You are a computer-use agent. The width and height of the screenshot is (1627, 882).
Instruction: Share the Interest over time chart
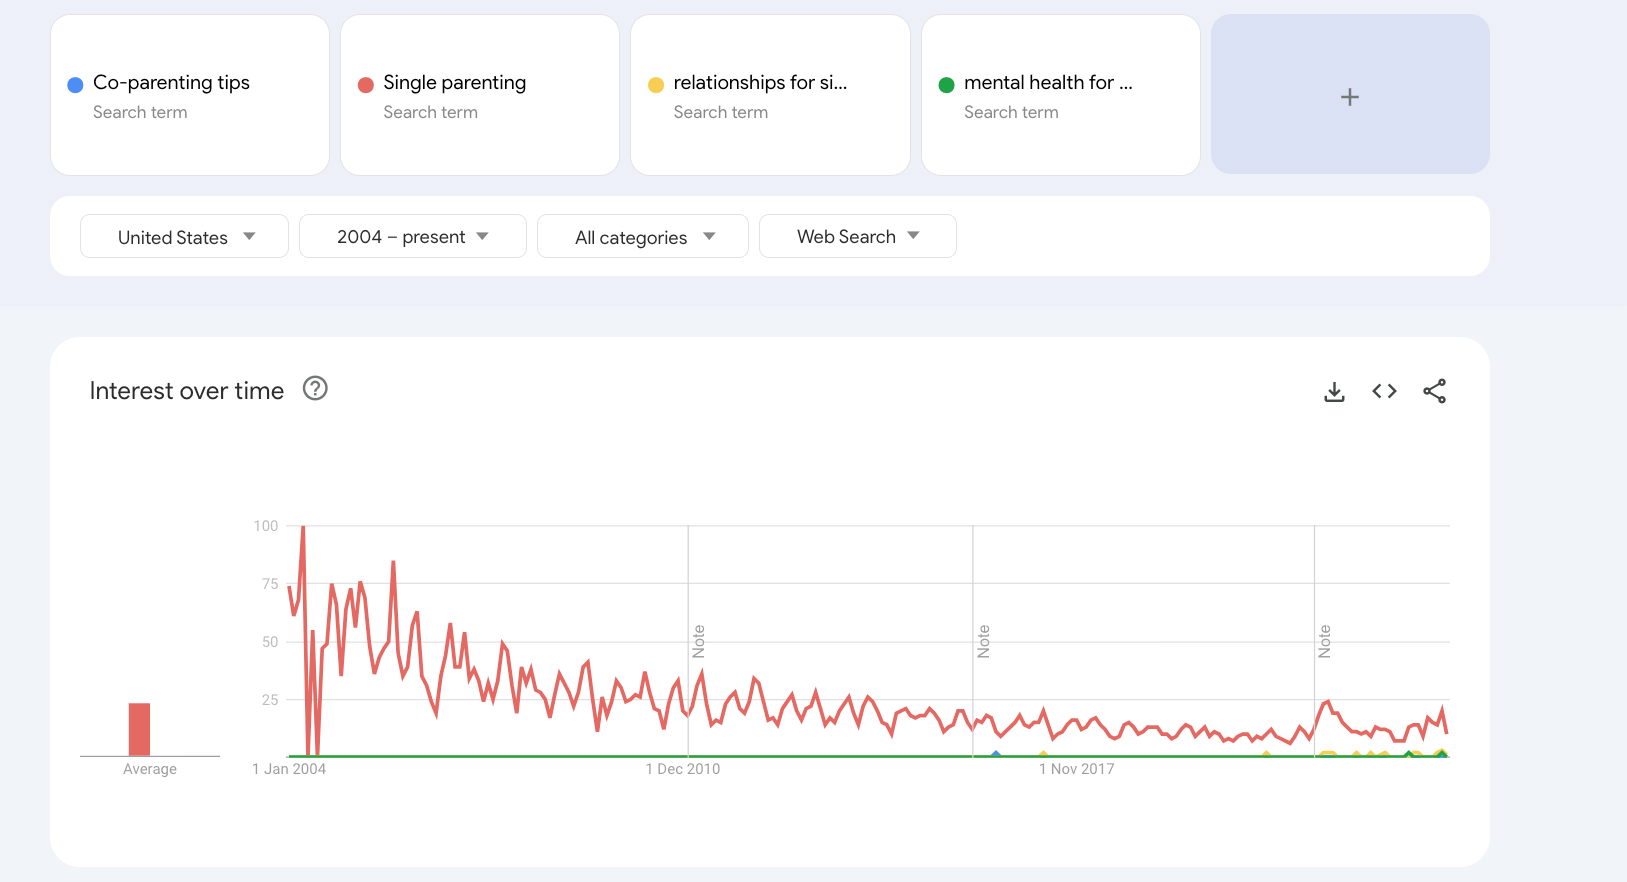pos(1434,391)
